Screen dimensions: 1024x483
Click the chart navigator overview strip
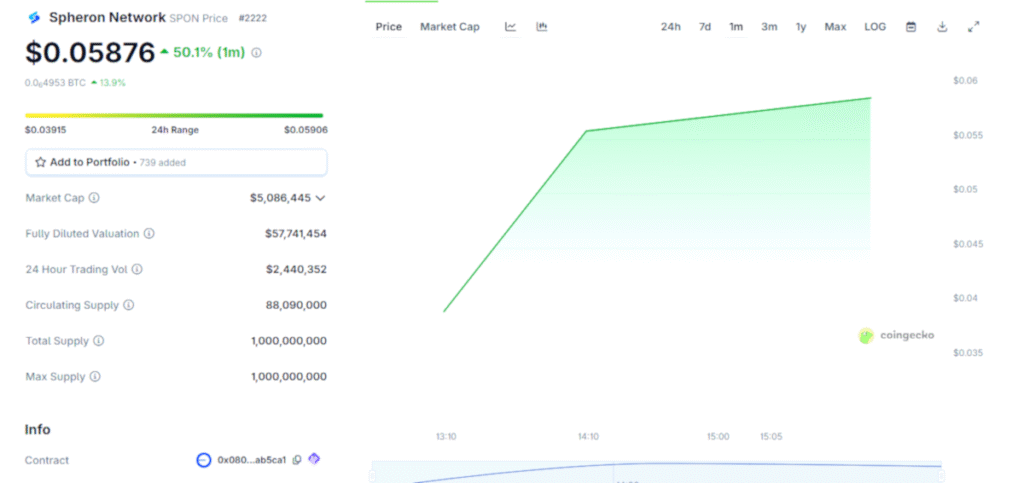tap(656, 472)
